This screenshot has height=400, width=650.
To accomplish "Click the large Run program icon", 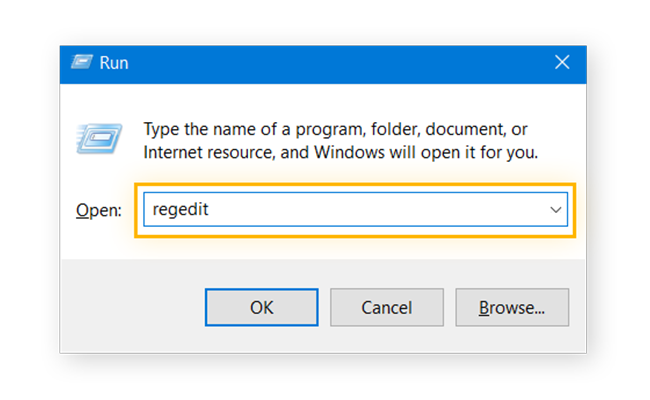I will pos(99,138).
